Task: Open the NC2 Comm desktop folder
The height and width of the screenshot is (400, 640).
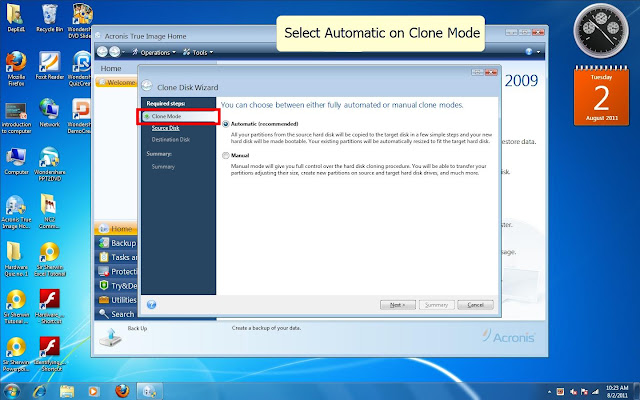Action: (49, 212)
